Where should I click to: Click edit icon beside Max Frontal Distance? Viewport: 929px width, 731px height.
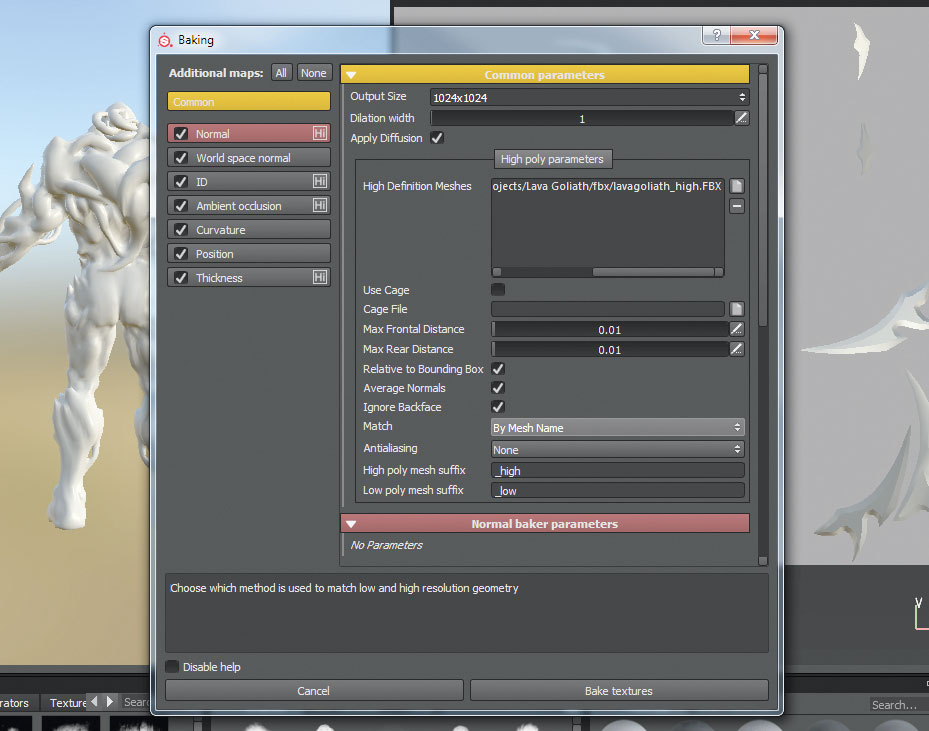coord(736,329)
